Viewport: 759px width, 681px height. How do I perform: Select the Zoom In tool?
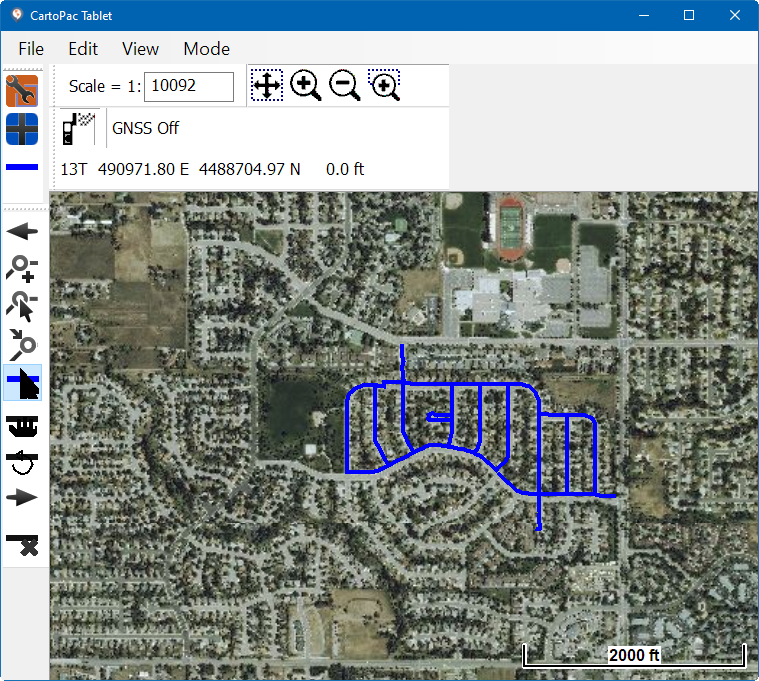pos(305,86)
